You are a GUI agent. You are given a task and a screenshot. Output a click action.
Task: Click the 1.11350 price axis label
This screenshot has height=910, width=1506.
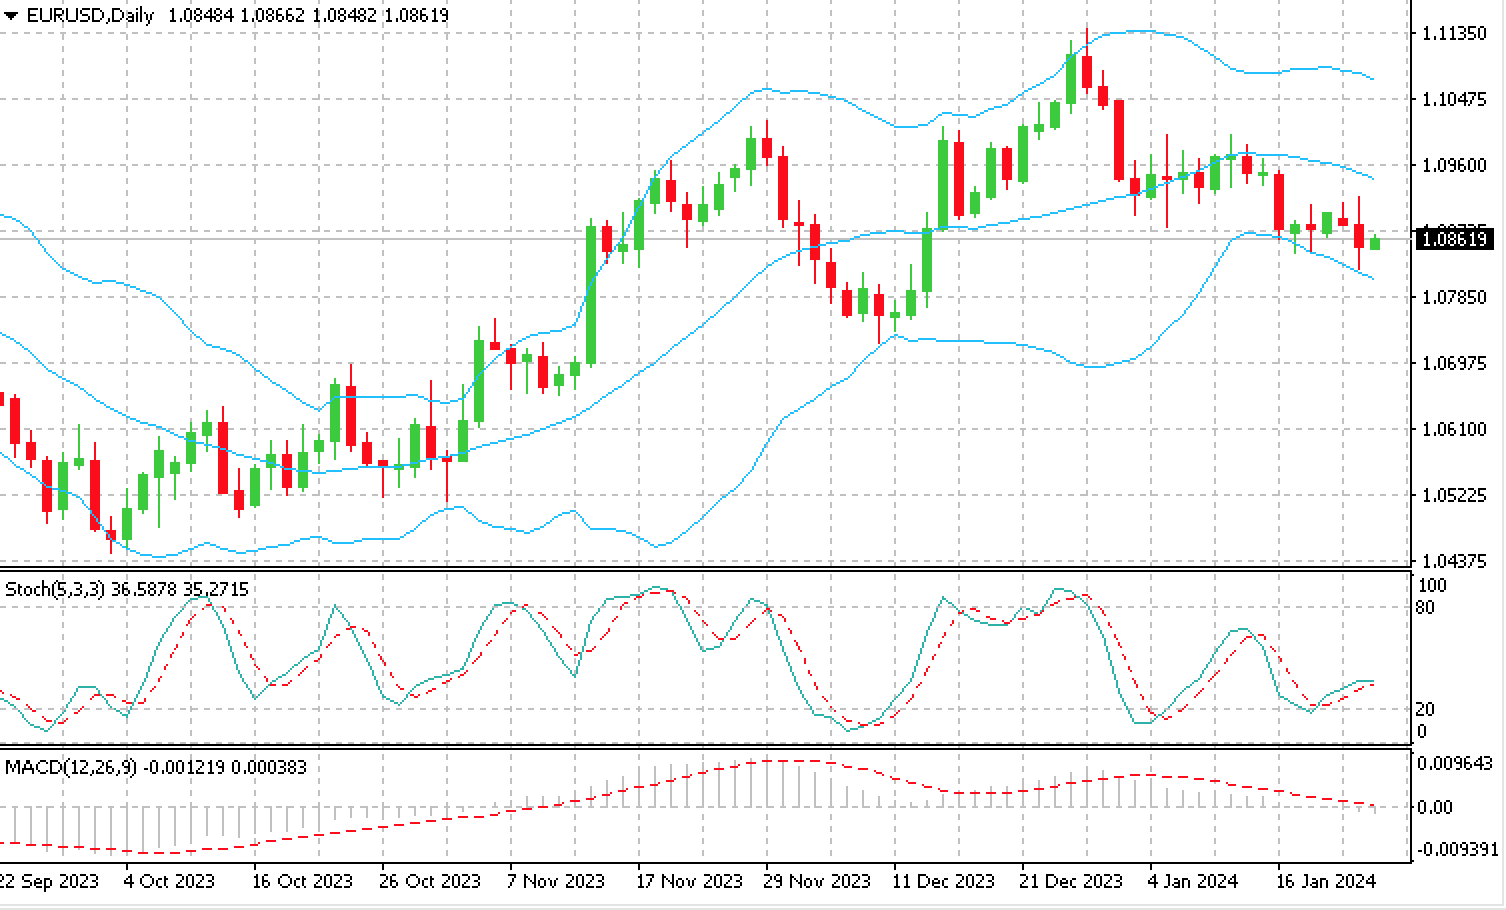coord(1453,33)
